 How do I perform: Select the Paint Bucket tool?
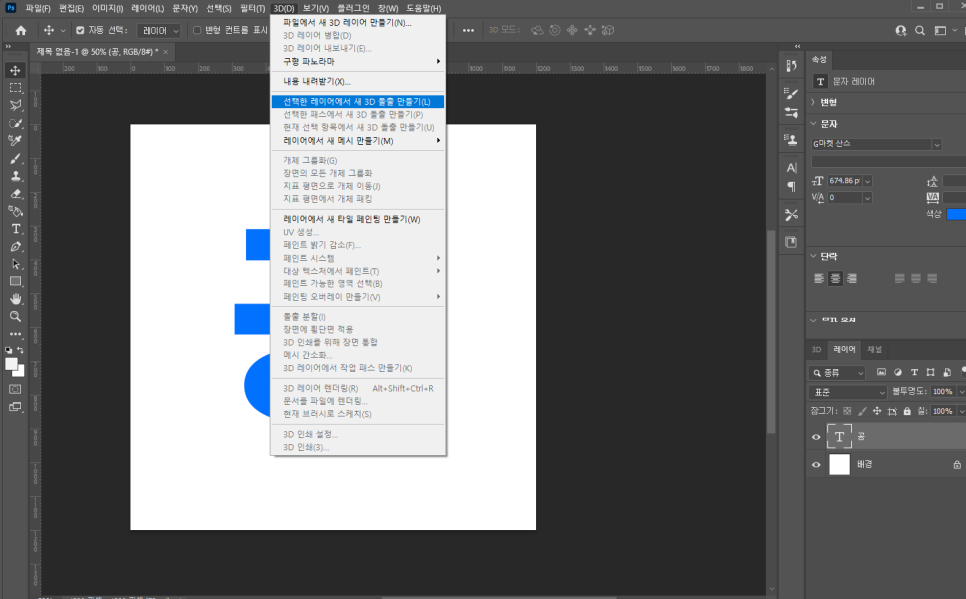(15, 211)
